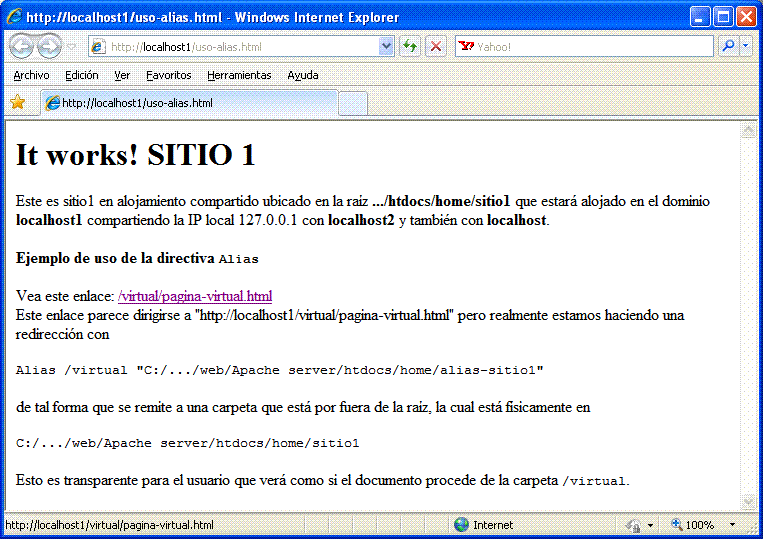Screen dimensions: 763x539
Task: Open the zoom level dropdown arrow beside 100%
Action: tap(732, 525)
